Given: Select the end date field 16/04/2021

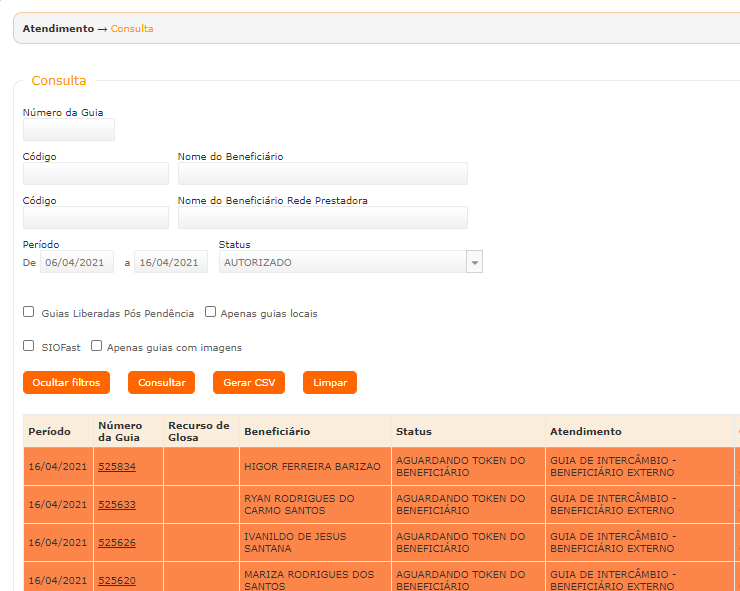Looking at the screenshot, I should tap(171, 262).
